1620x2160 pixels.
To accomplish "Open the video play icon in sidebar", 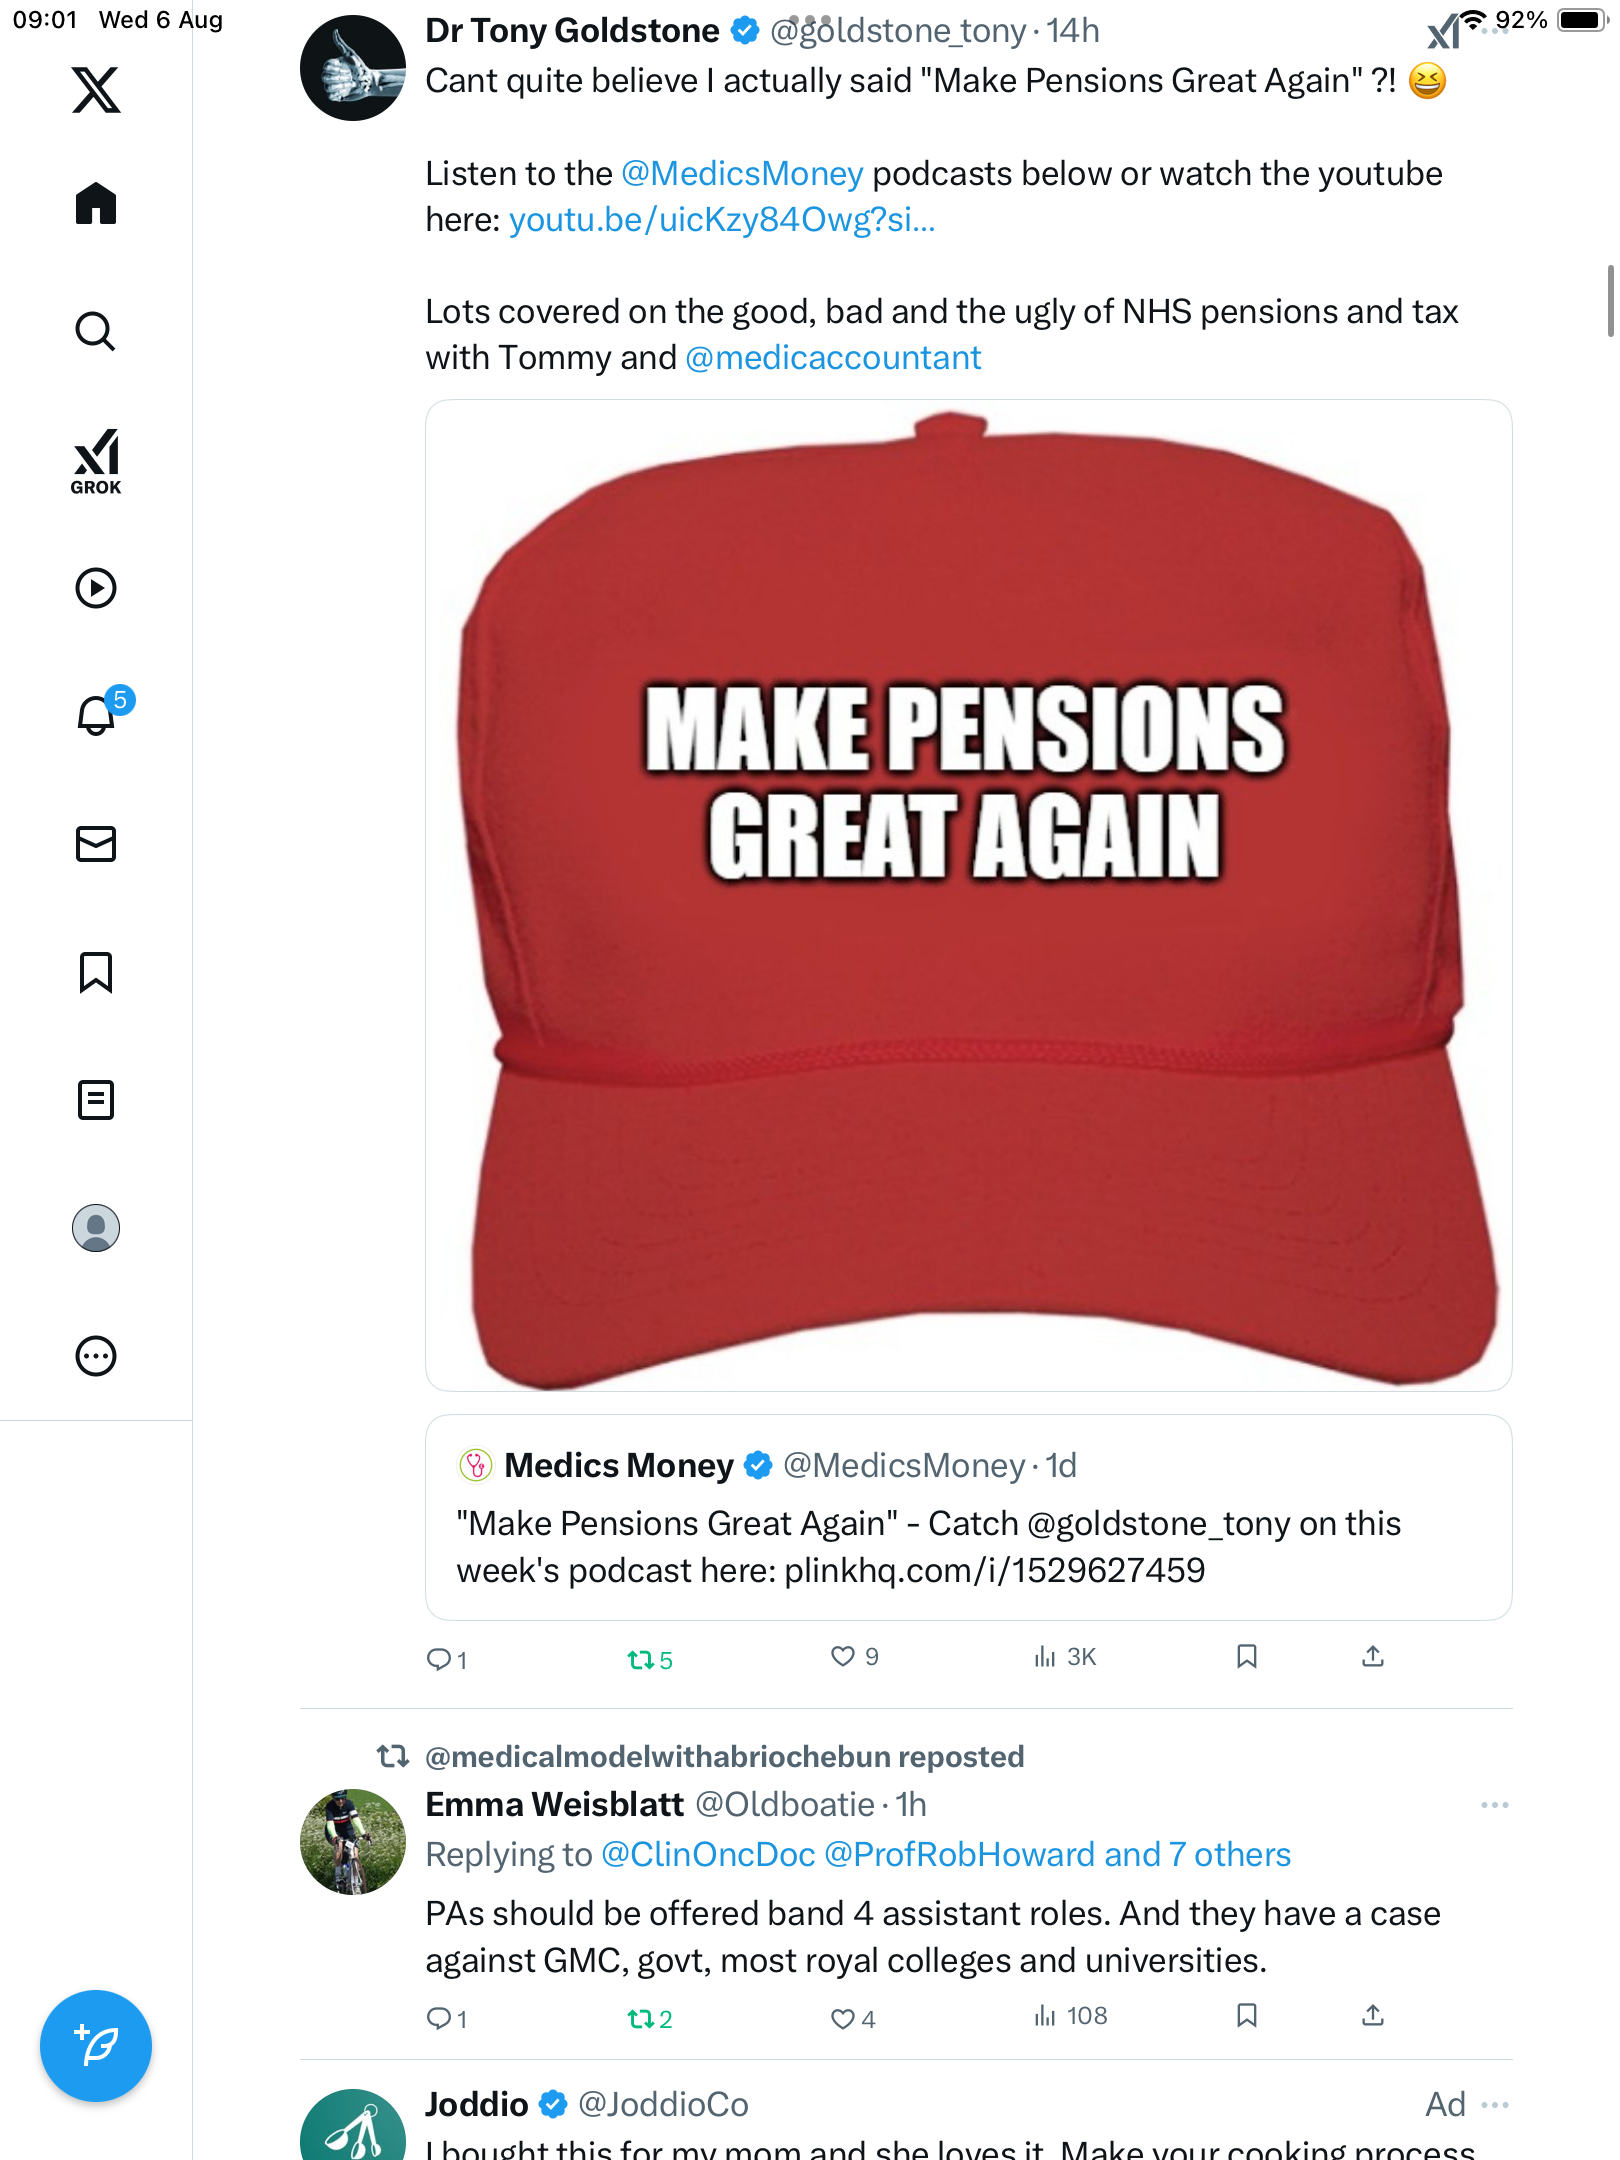I will [x=96, y=588].
